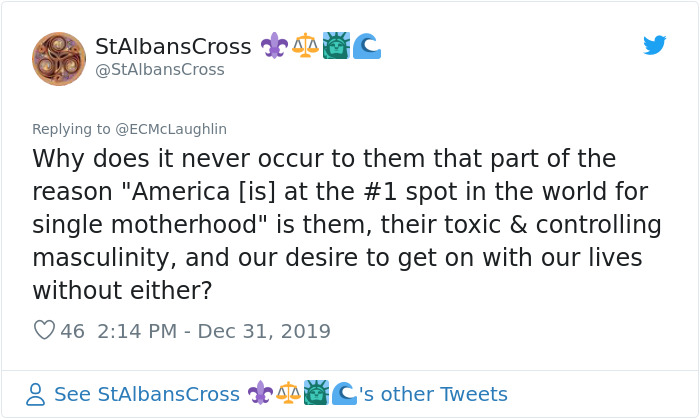Viewport: 700px width, 419px height.
Task: Click the Twitter bird logo
Action: (655, 45)
